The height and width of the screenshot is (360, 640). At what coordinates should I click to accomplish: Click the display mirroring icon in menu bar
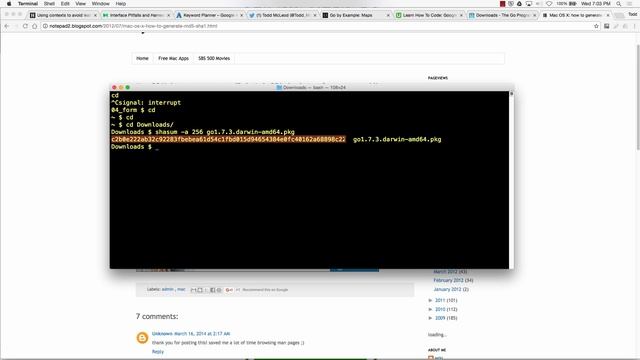coord(529,4)
